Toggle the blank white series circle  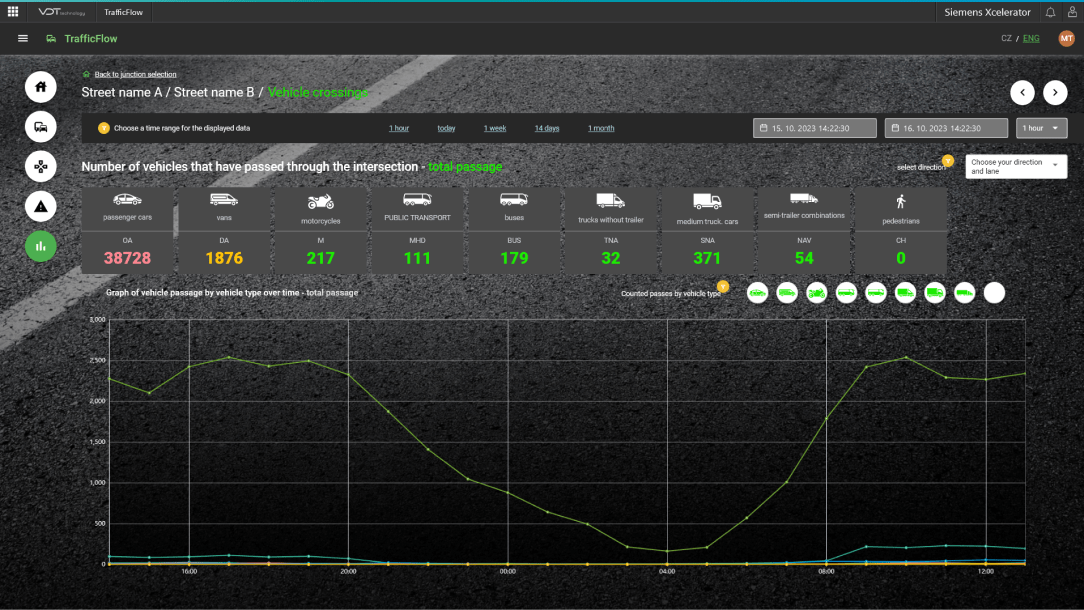point(994,293)
